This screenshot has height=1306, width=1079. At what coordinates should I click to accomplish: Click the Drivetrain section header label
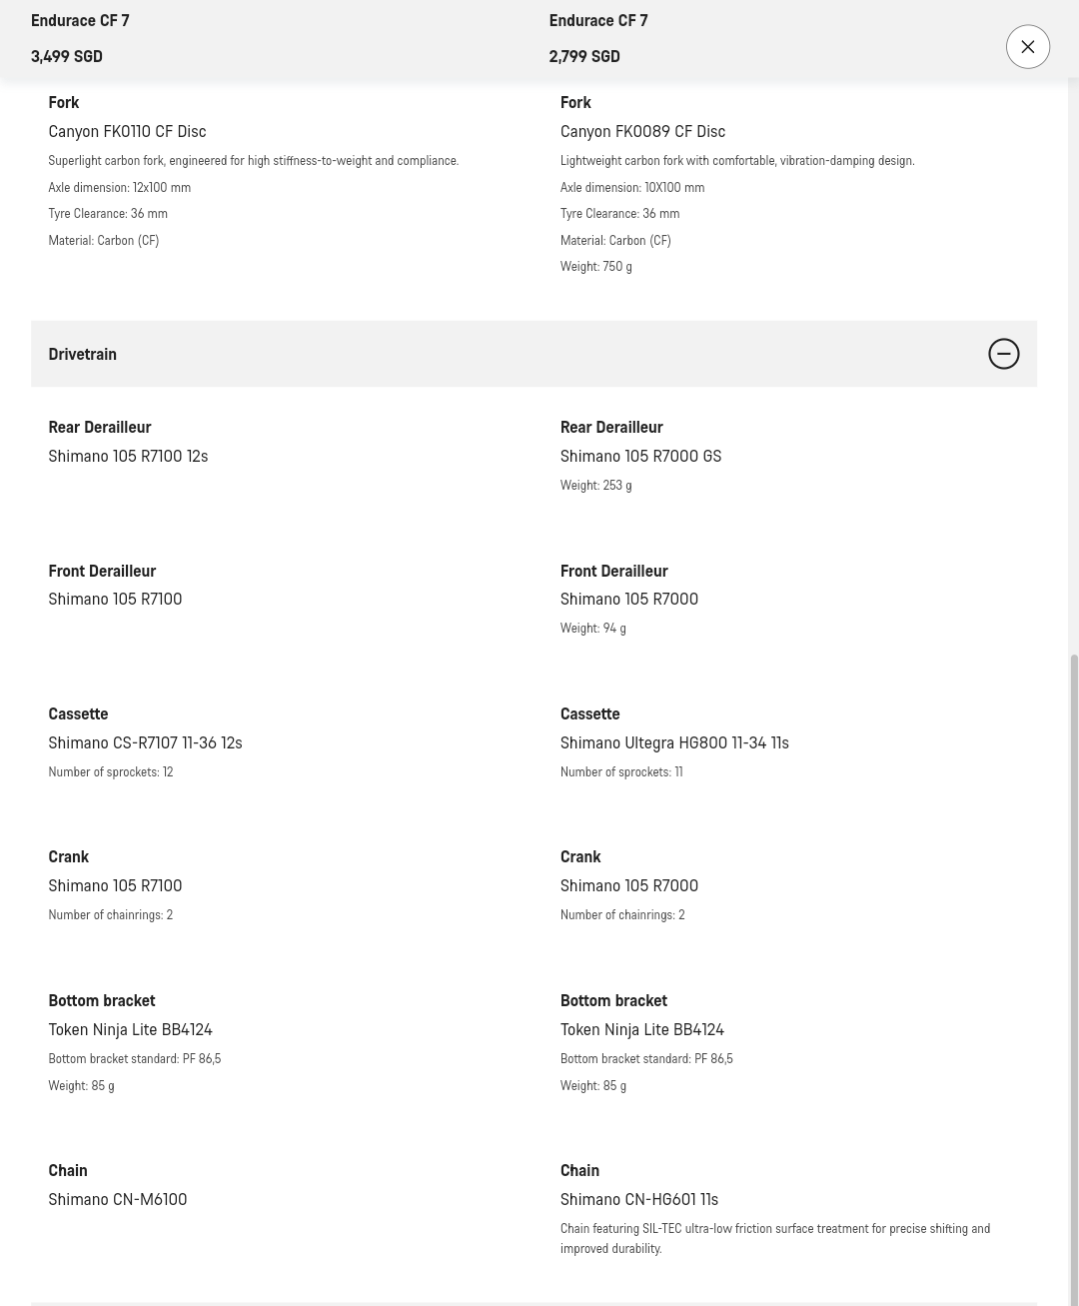pyautogui.click(x=82, y=354)
